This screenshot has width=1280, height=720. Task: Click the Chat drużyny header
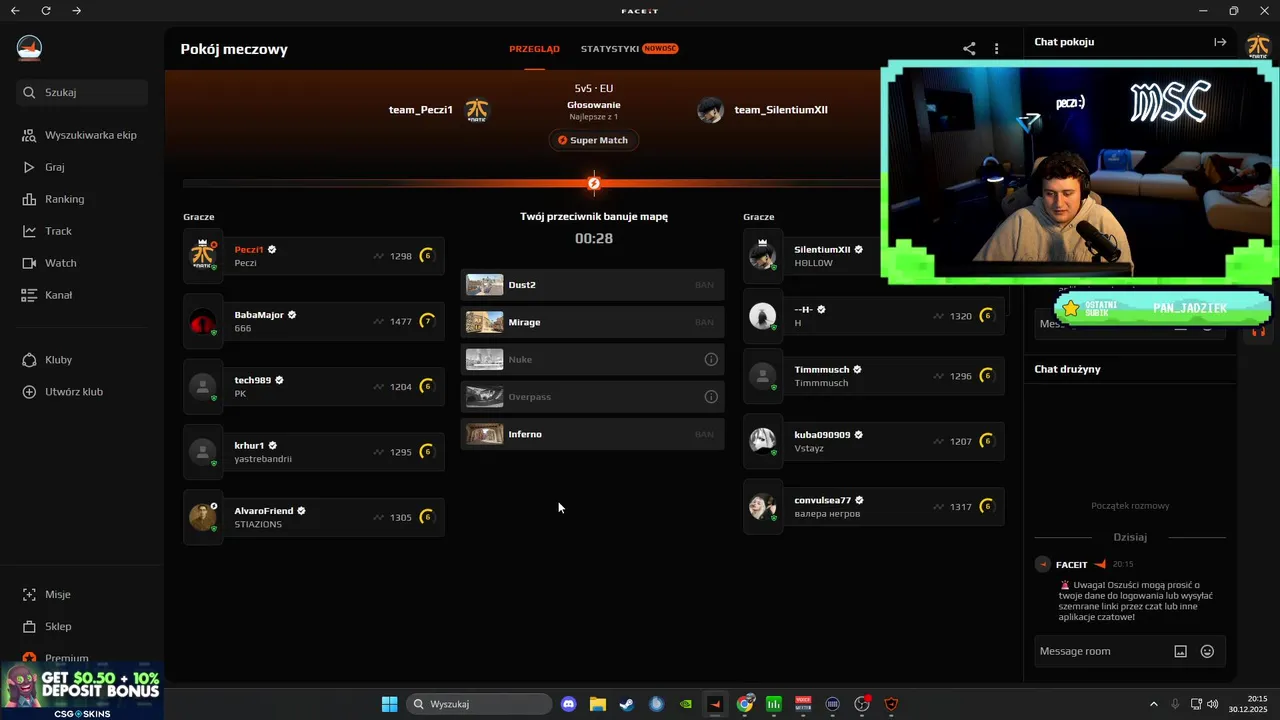[x=1067, y=369]
